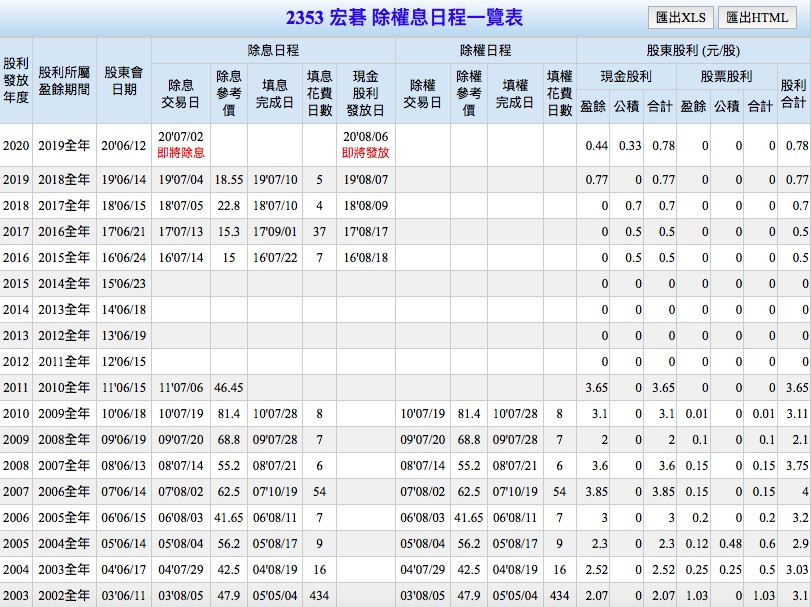Click the 股利合計 column header

(793, 94)
